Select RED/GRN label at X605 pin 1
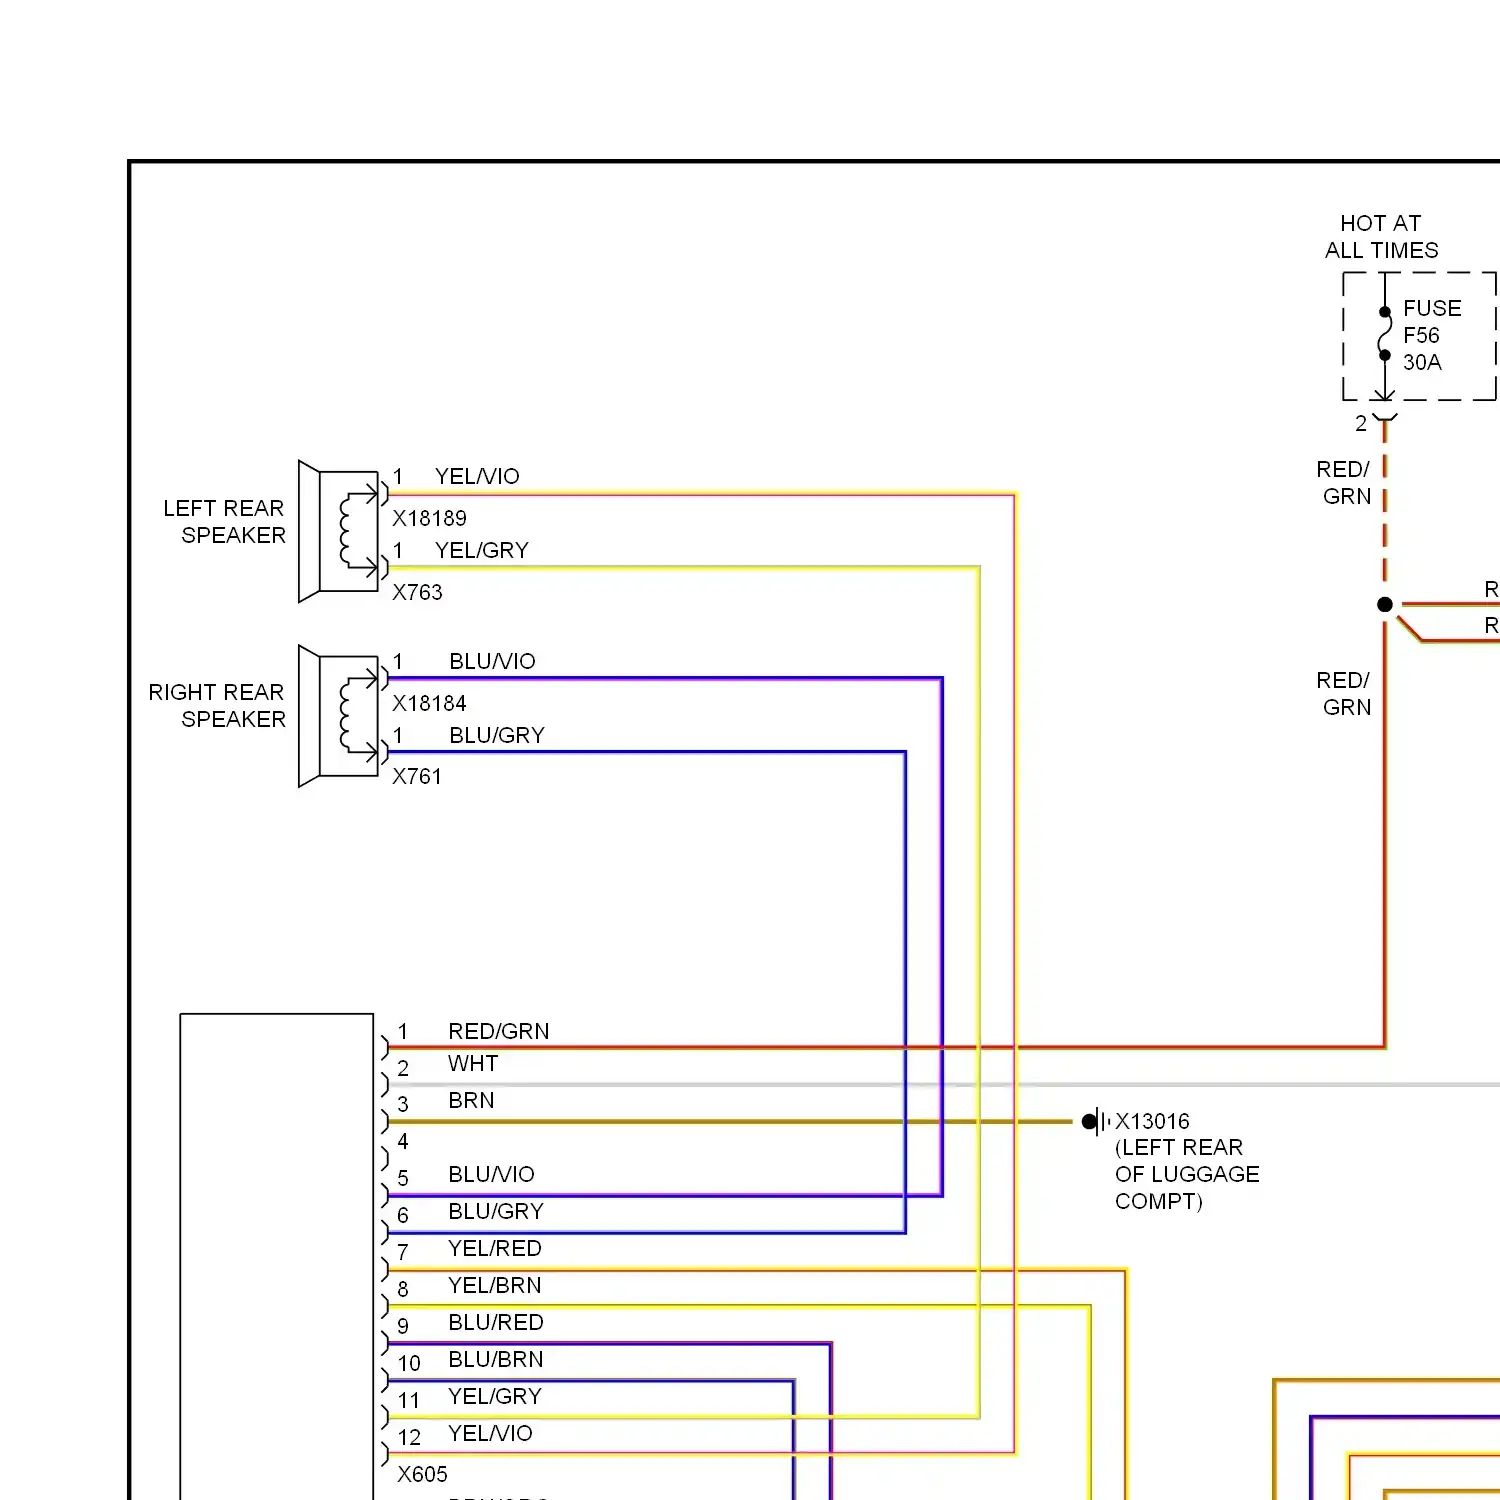1500x1500 pixels. (x=498, y=1031)
